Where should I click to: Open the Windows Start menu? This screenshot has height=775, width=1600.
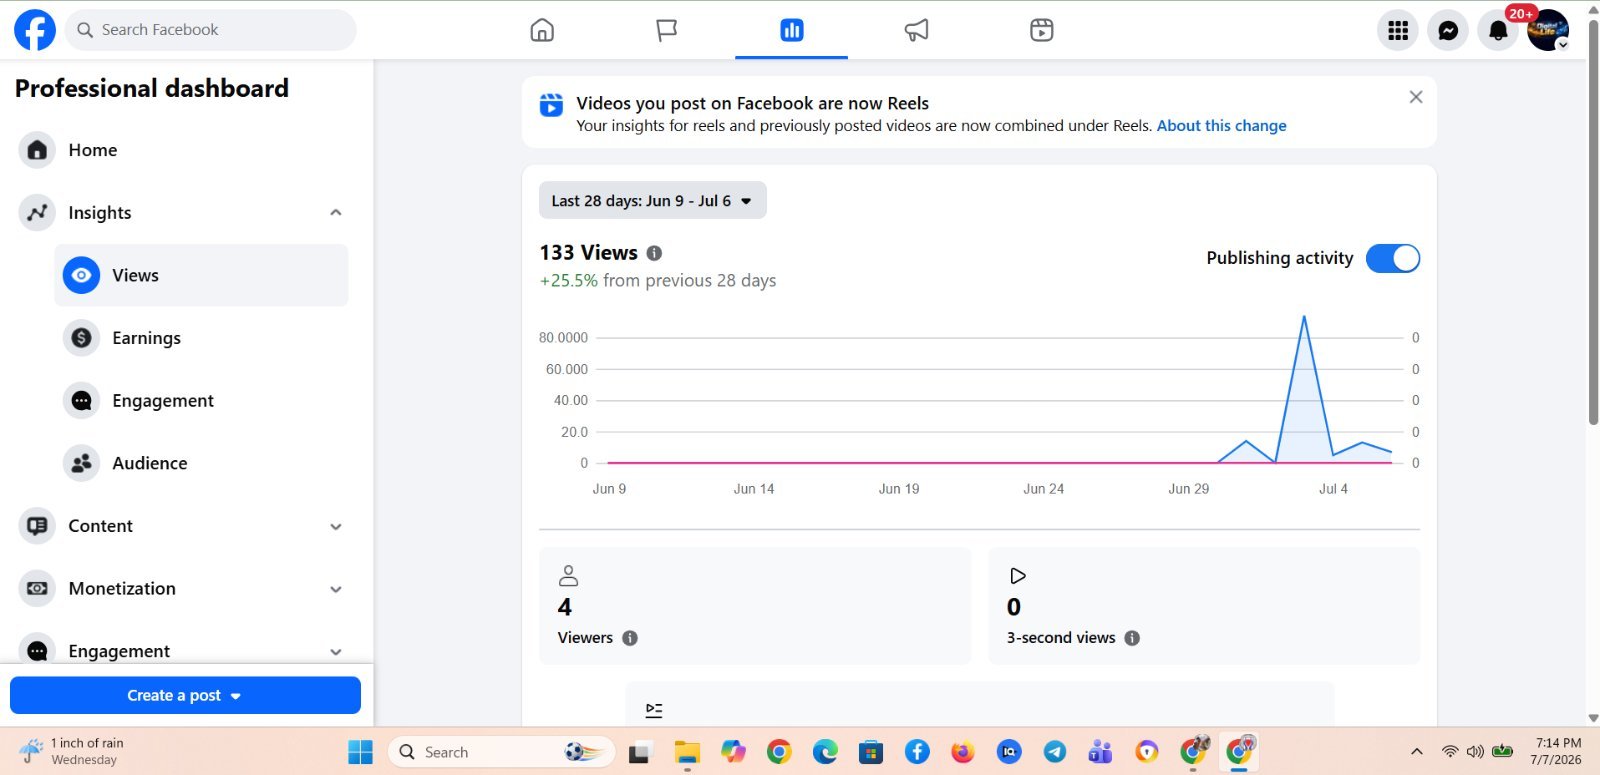(x=360, y=752)
